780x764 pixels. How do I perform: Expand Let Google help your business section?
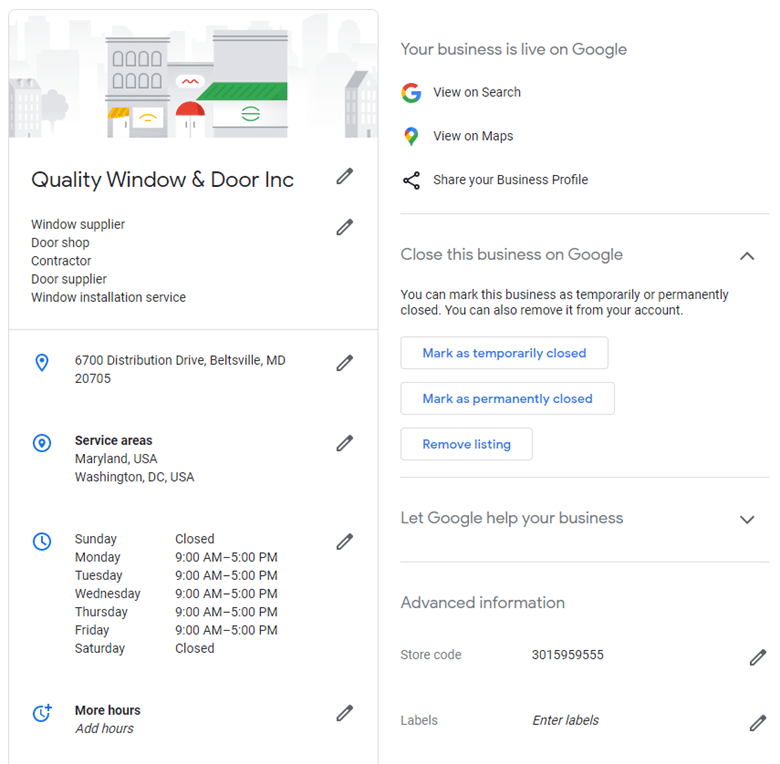[x=747, y=520]
